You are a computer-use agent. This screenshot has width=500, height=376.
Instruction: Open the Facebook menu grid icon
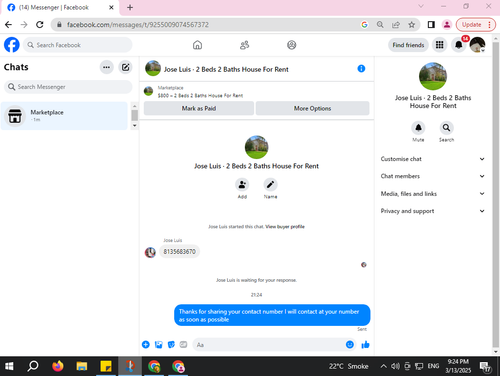coord(440,45)
